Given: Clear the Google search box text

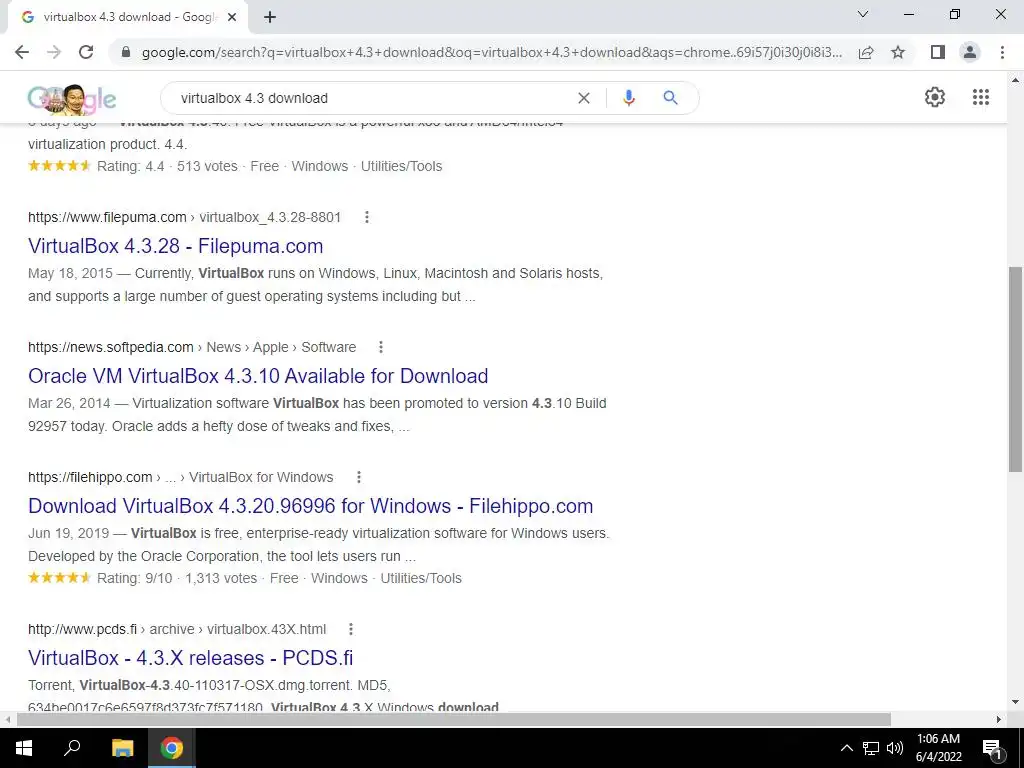Looking at the screenshot, I should [584, 98].
